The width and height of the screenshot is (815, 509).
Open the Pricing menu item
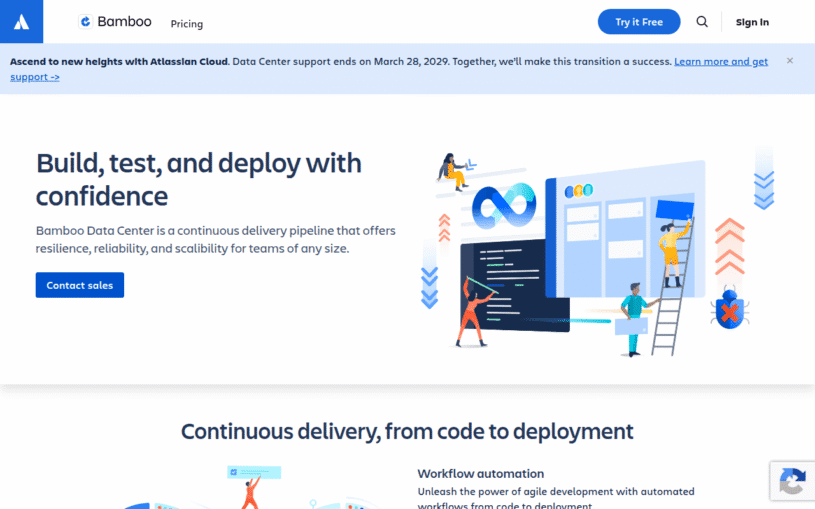tap(187, 24)
